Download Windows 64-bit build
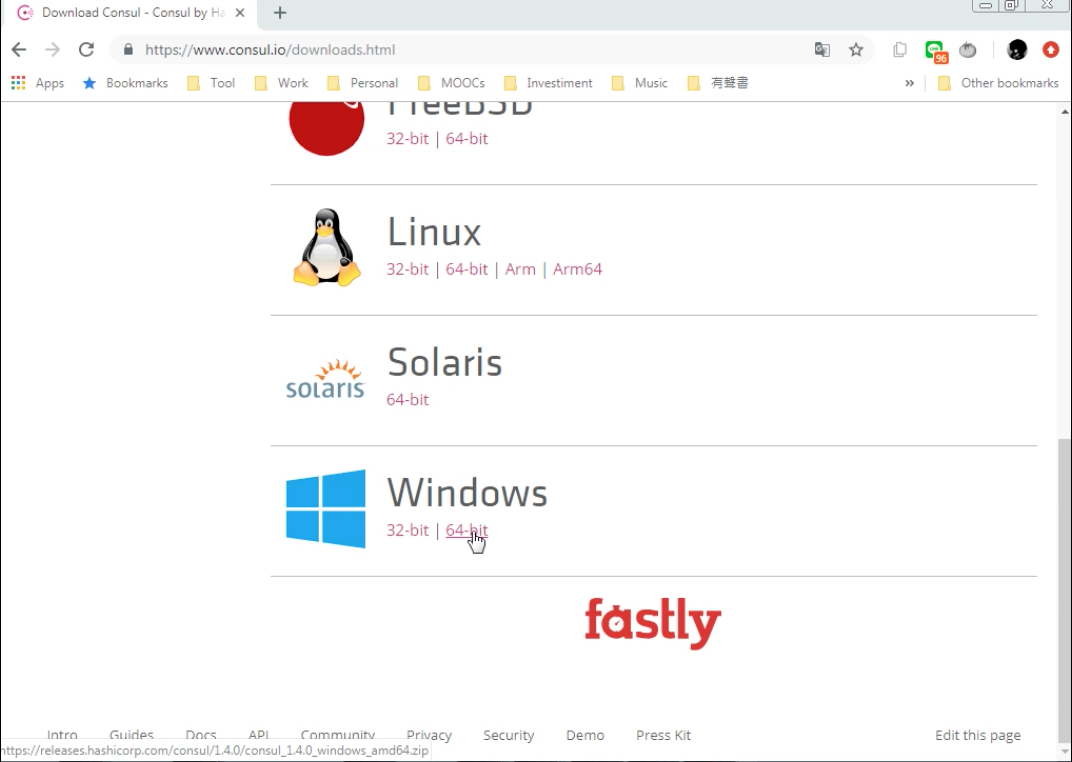Image resolution: width=1072 pixels, height=762 pixels. pyautogui.click(x=467, y=530)
